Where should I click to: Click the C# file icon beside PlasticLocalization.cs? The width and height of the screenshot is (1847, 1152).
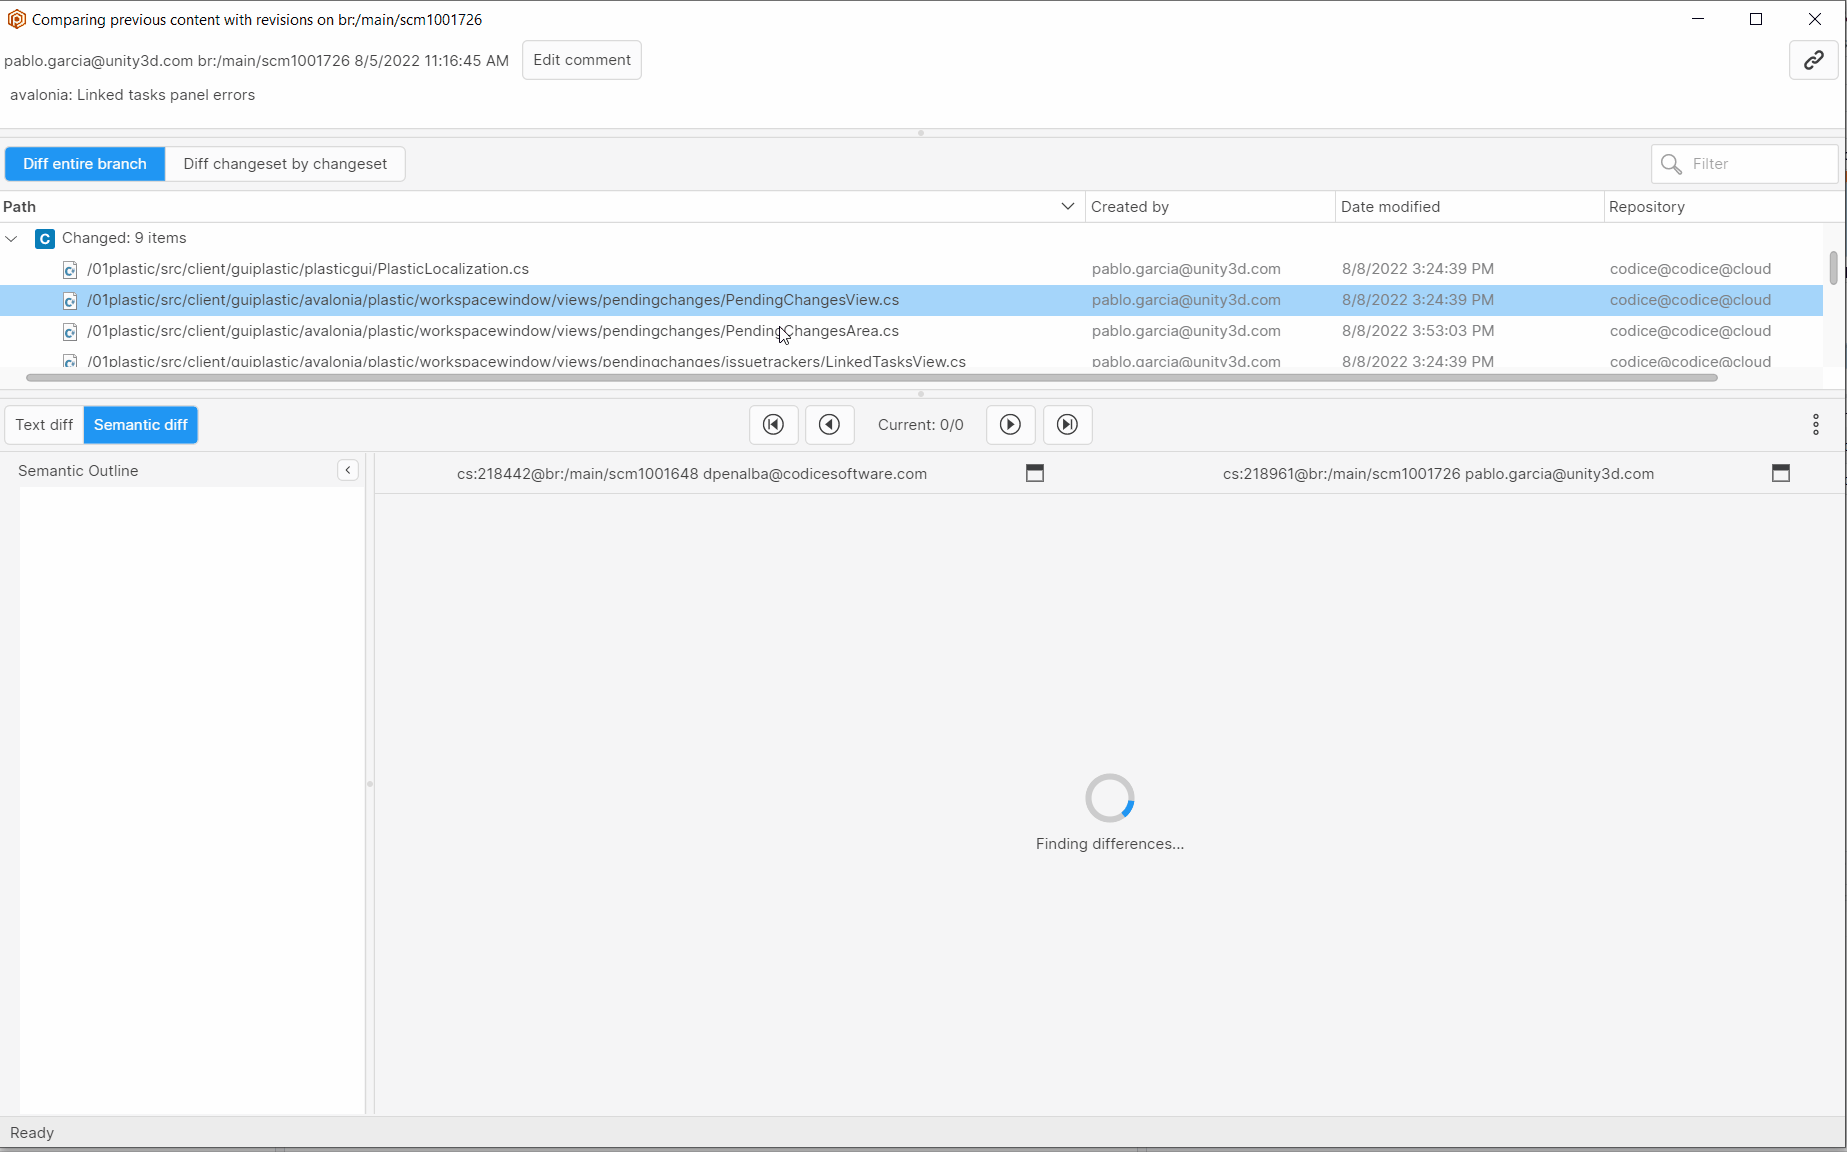point(69,269)
